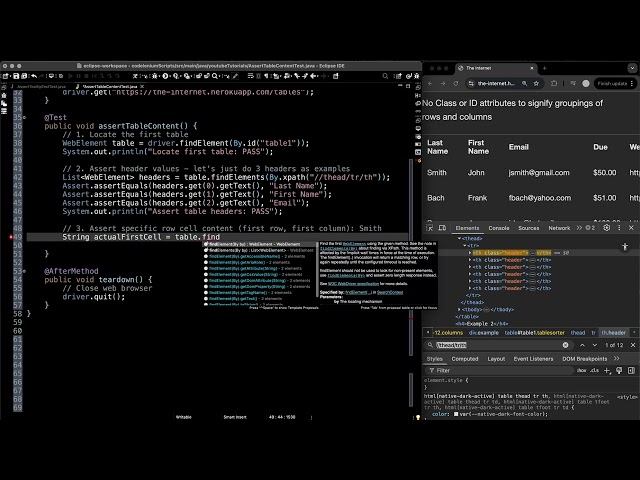Viewport: 640px width, 480px height.
Task: Click the Quick Access search icon in Eclipse
Action: pos(385,76)
